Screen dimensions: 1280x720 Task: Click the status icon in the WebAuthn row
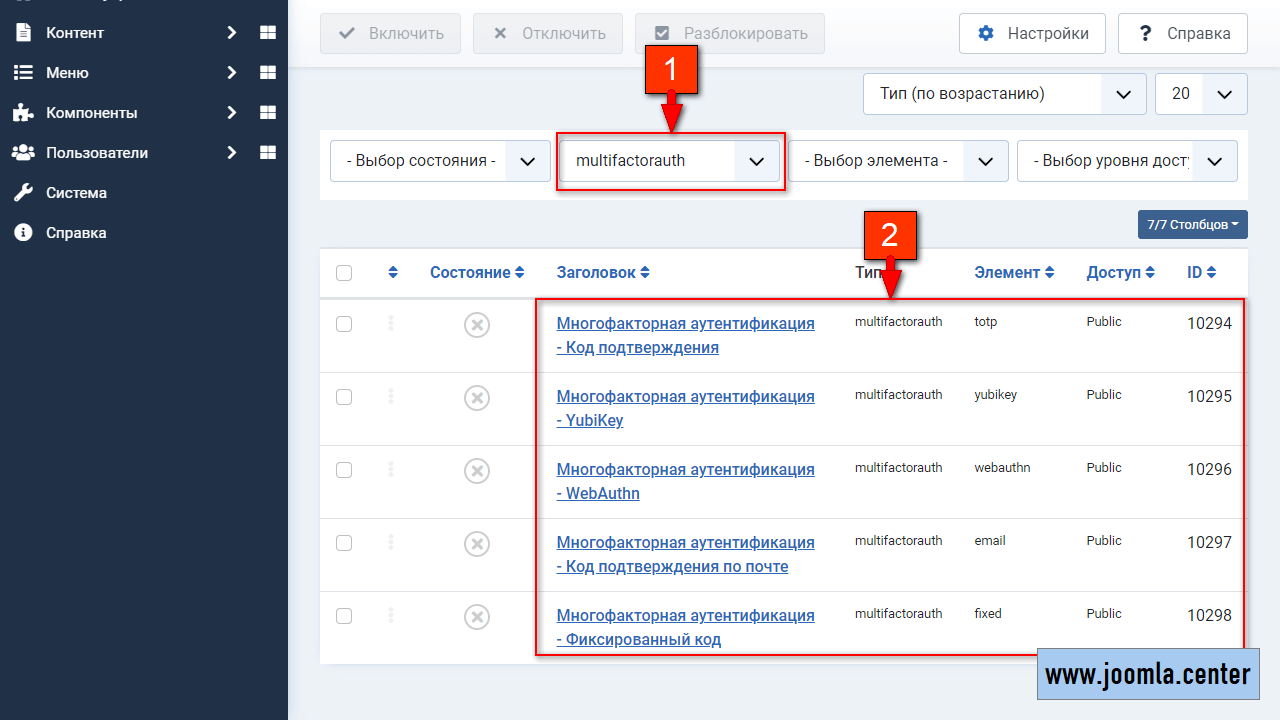click(x=477, y=471)
